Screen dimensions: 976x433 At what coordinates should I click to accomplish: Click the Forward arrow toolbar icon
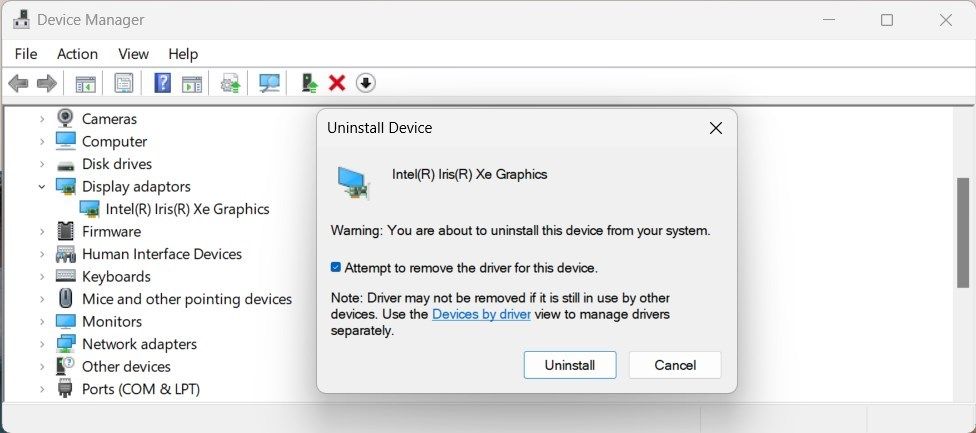tap(47, 83)
